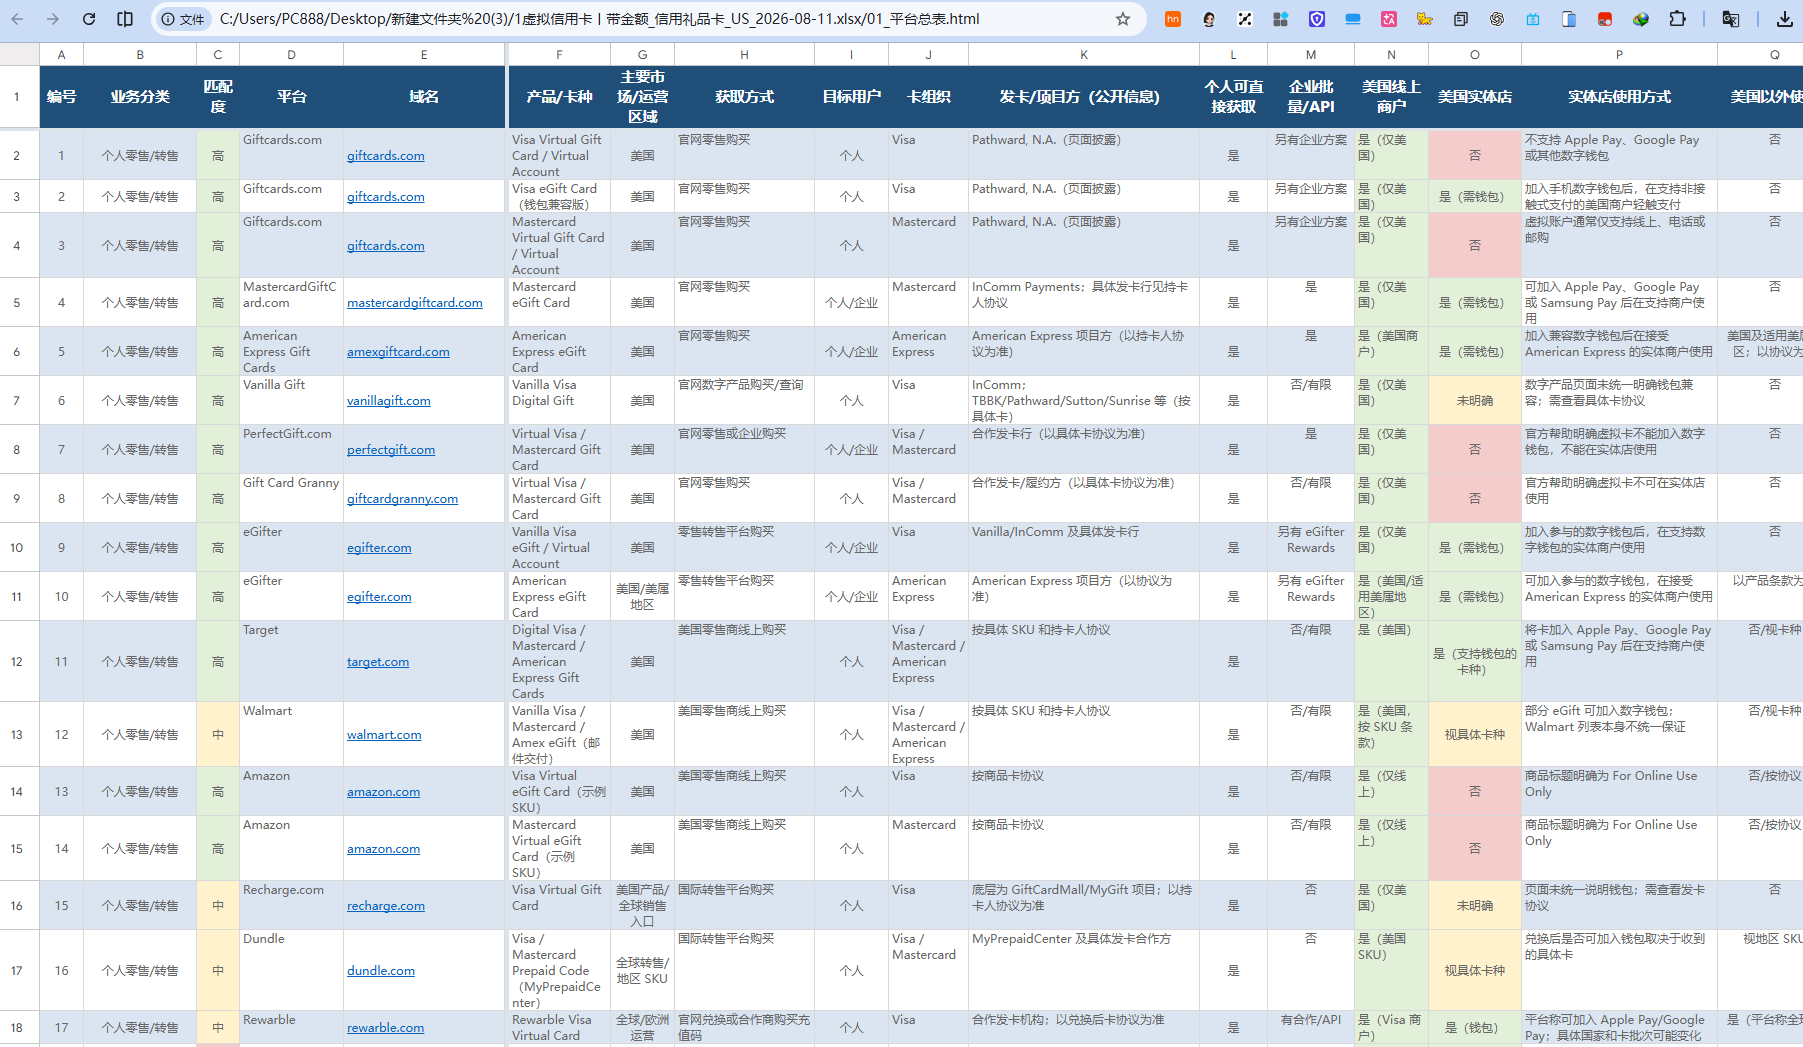
Task: Follow the target.com hyperlink
Action: coord(378,662)
